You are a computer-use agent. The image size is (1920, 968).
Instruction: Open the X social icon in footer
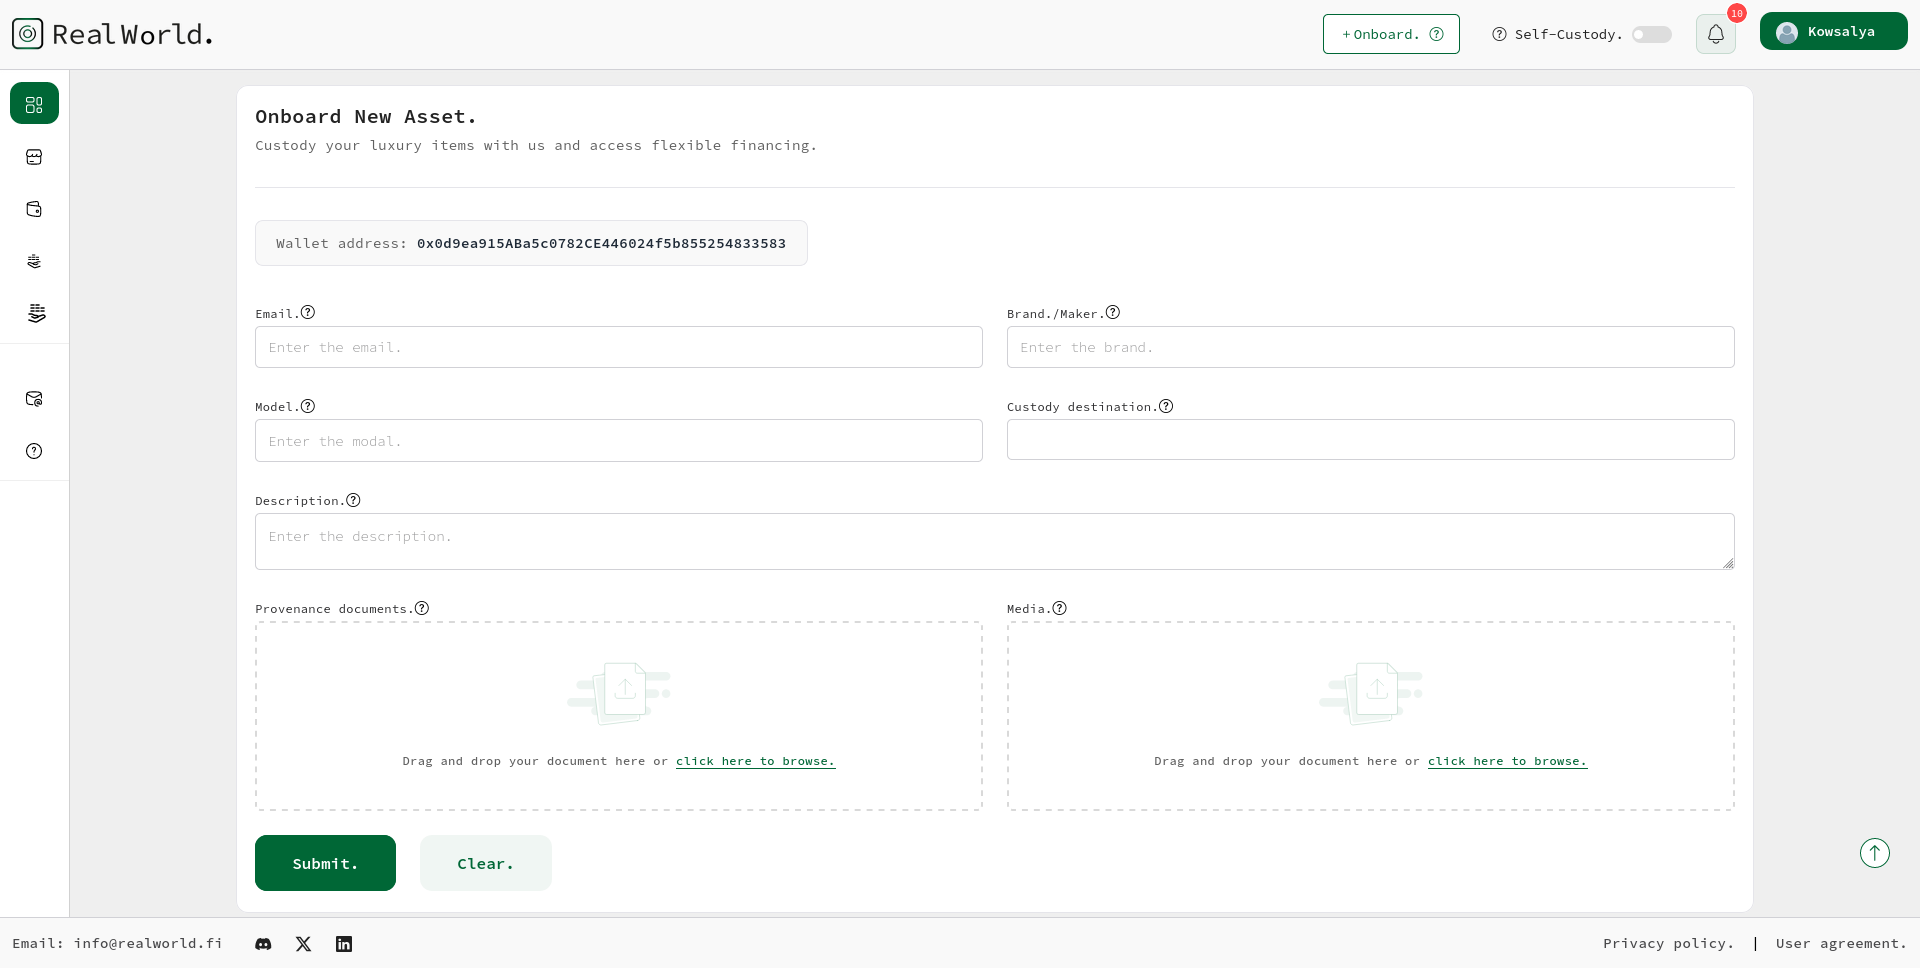pyautogui.click(x=304, y=944)
